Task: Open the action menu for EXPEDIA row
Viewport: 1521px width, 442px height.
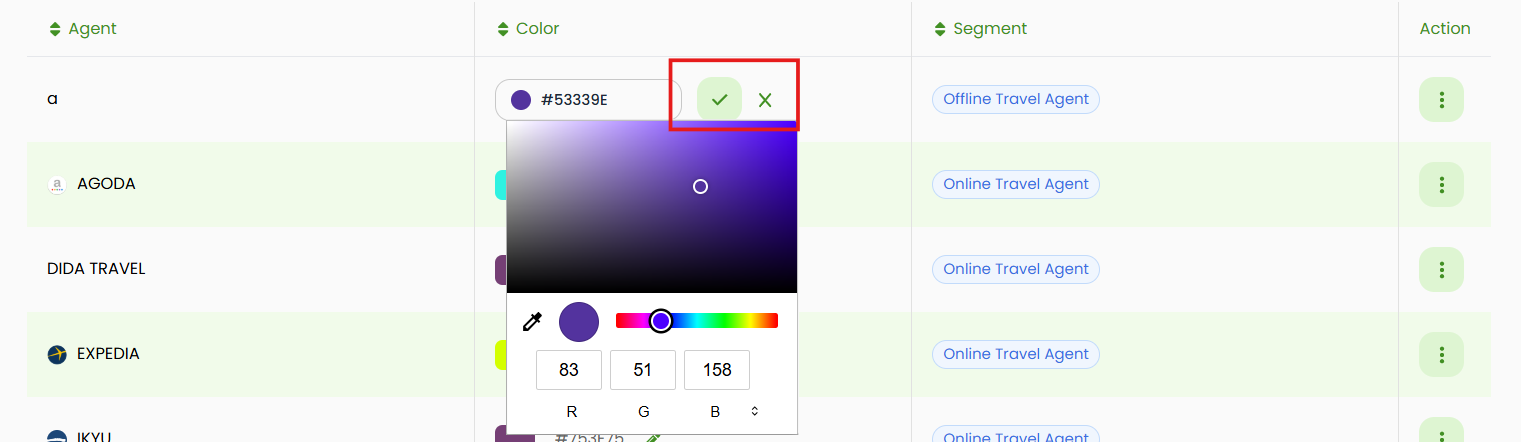Action: [x=1441, y=354]
